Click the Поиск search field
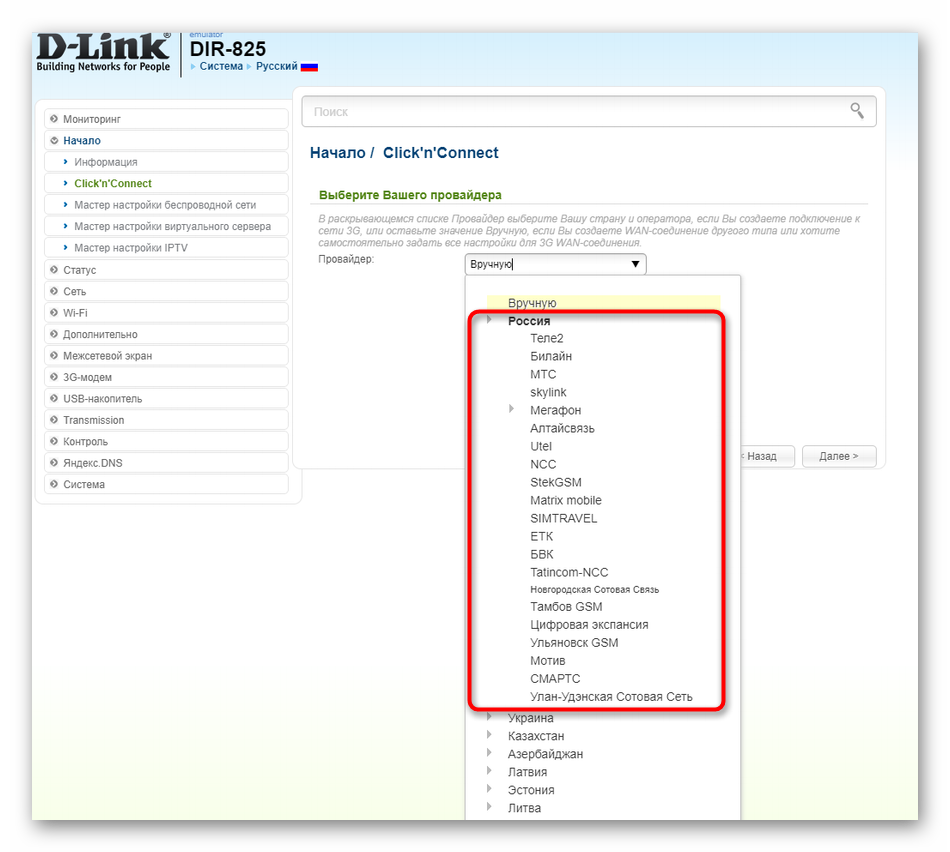950x852 pixels. pyautogui.click(x=570, y=112)
